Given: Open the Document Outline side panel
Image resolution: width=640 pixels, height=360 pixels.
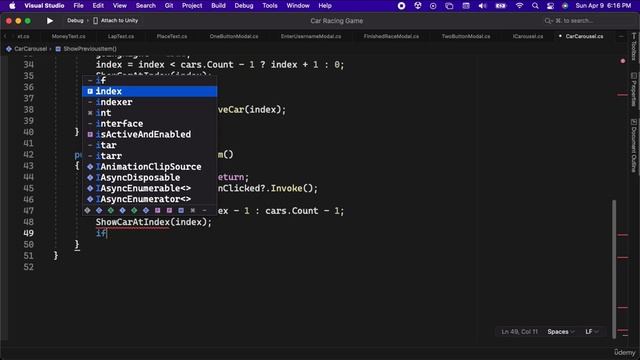Looking at the screenshot, I should tap(633, 145).
